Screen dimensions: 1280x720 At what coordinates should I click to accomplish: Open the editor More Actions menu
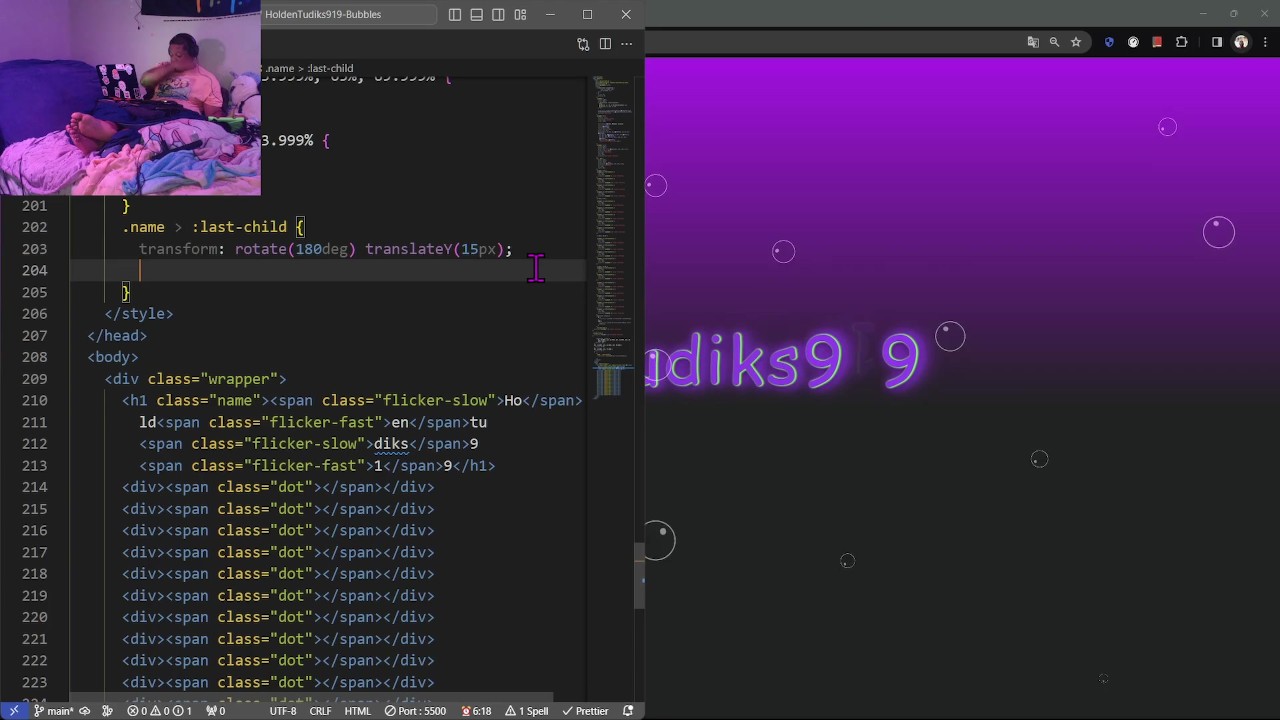coord(627,44)
